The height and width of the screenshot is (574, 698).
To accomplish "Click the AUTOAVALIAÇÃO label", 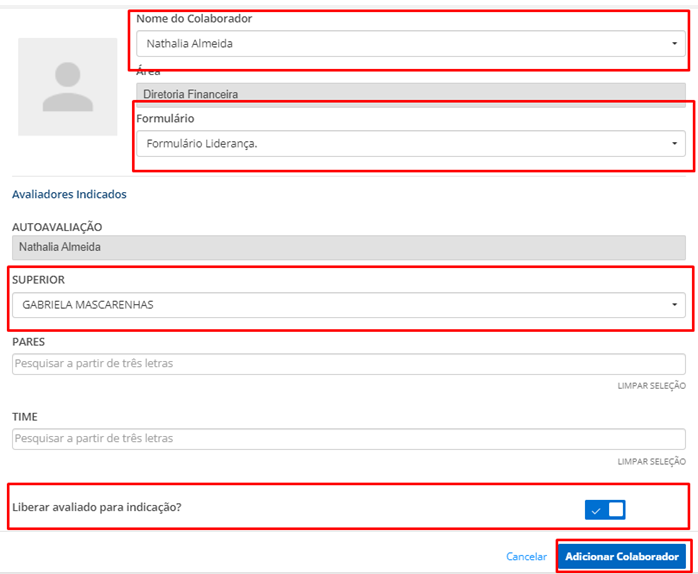I will 57,227.
